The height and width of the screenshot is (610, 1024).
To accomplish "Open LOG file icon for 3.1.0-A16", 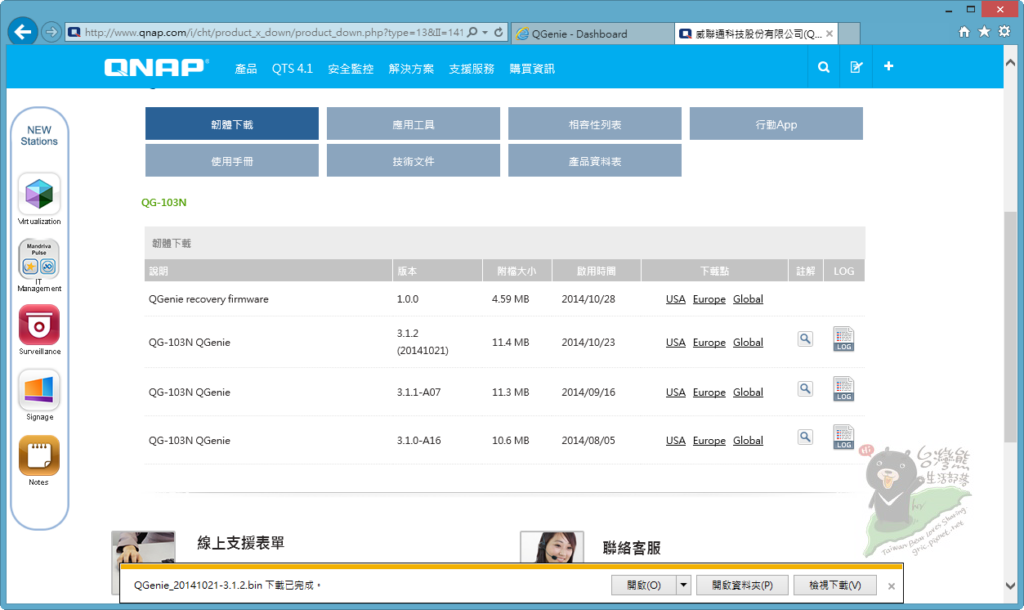I will (x=843, y=437).
